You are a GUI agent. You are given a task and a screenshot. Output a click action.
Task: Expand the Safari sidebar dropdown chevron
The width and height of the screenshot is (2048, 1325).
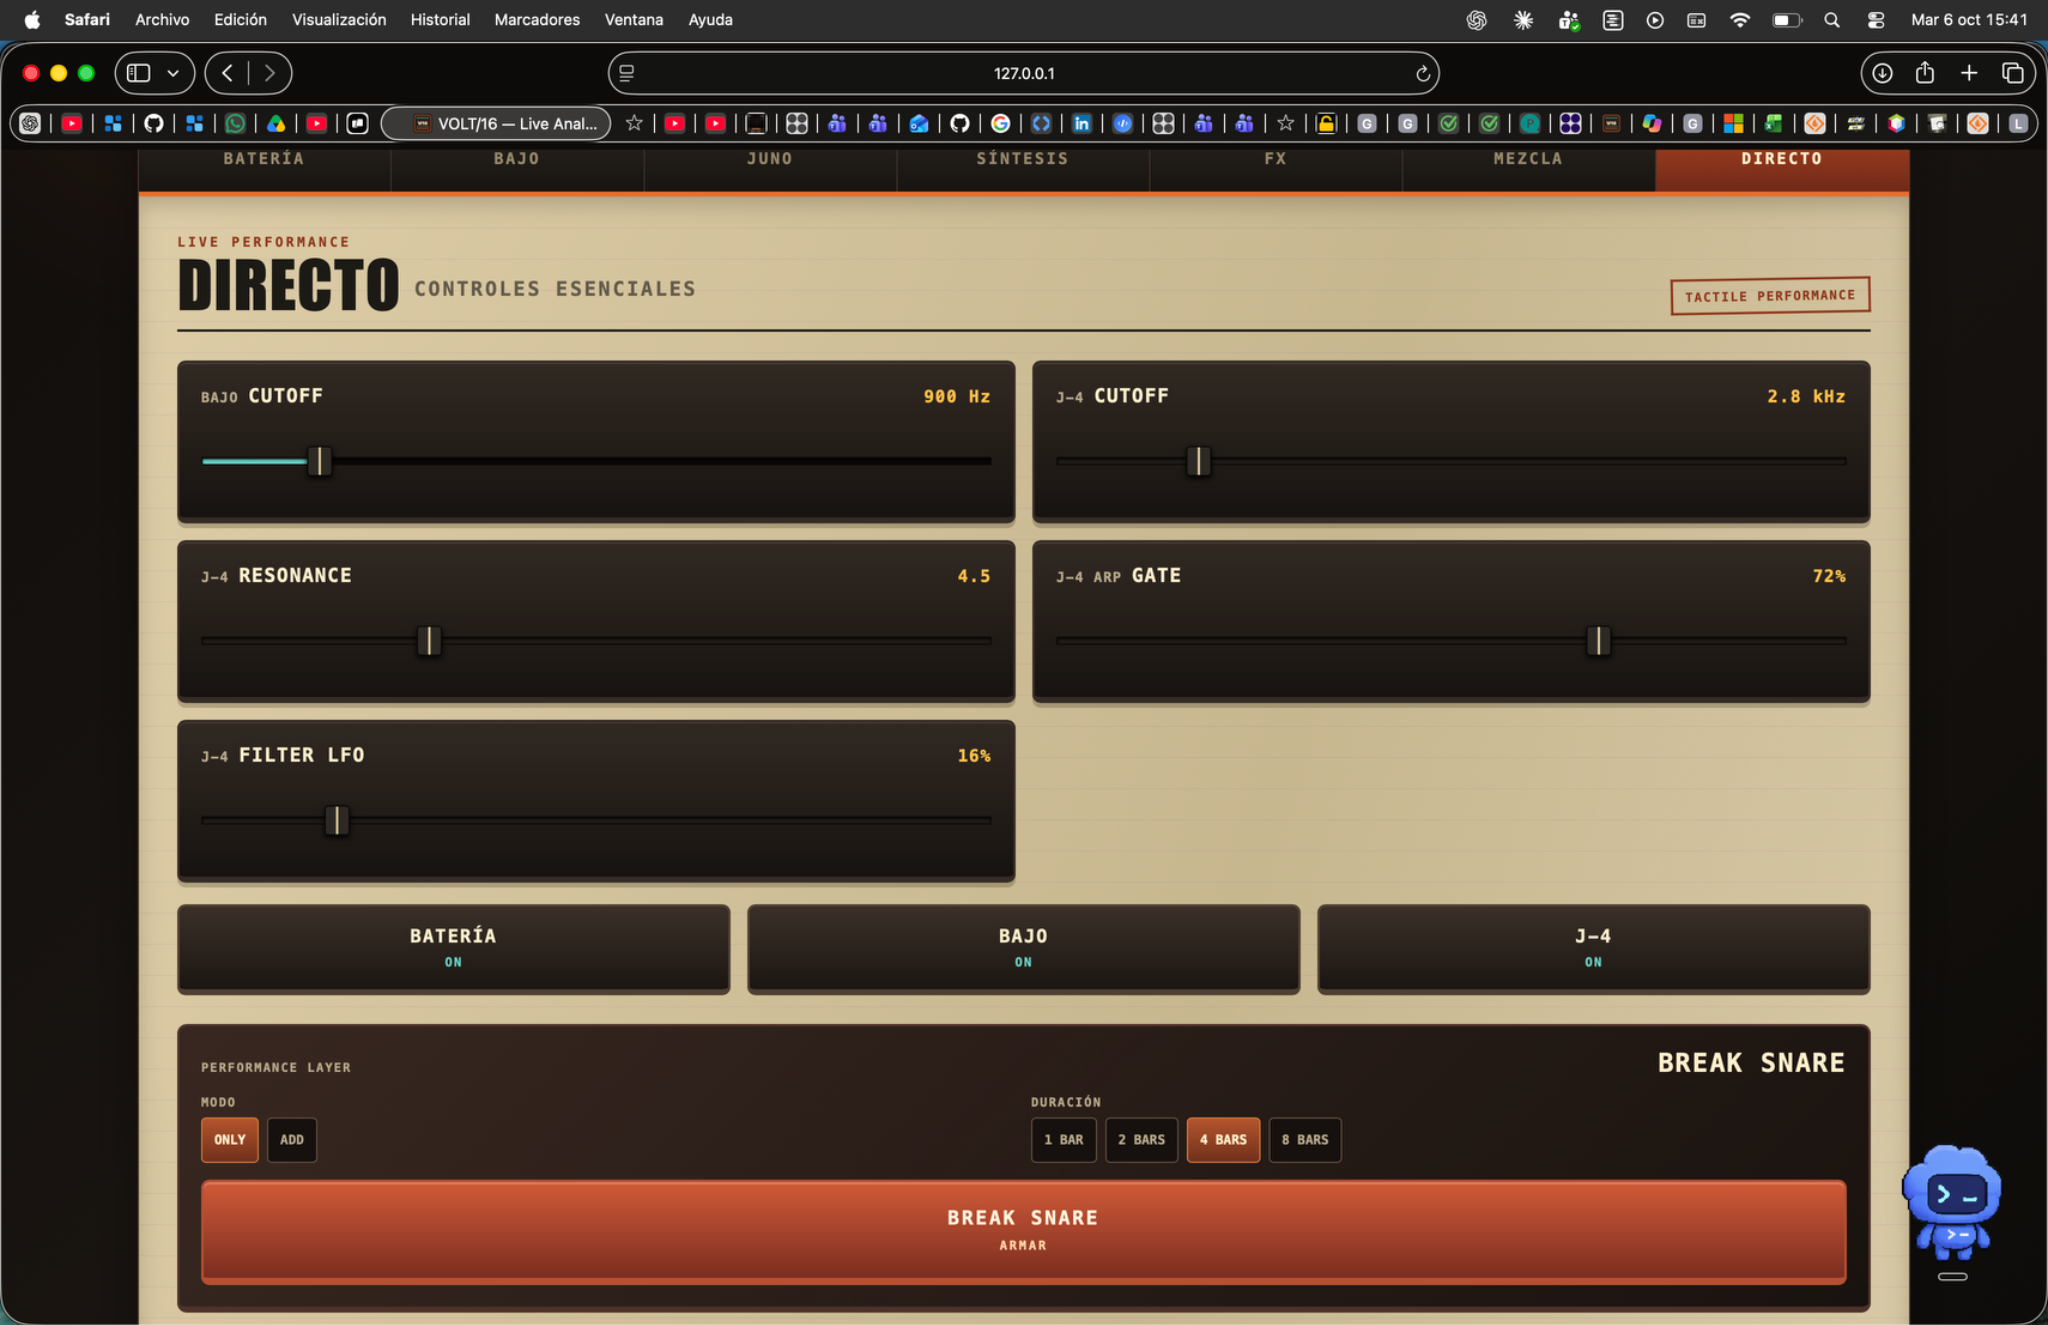173,73
